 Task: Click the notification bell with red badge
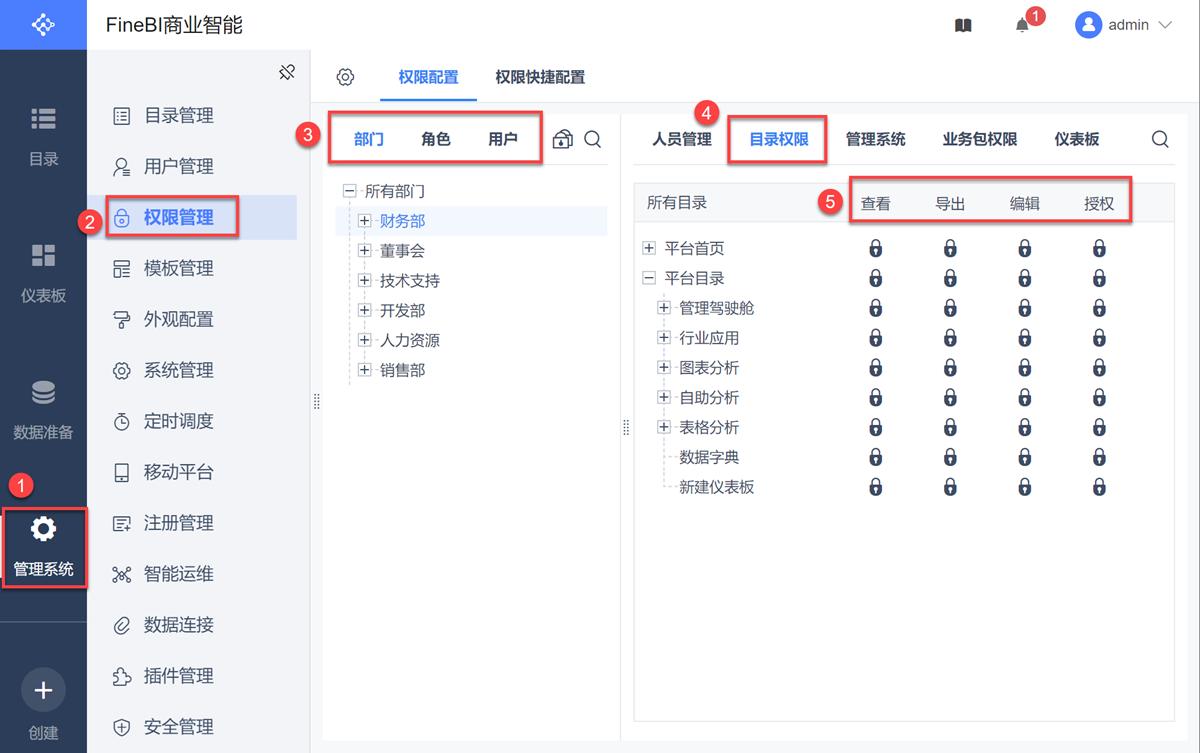click(1022, 25)
